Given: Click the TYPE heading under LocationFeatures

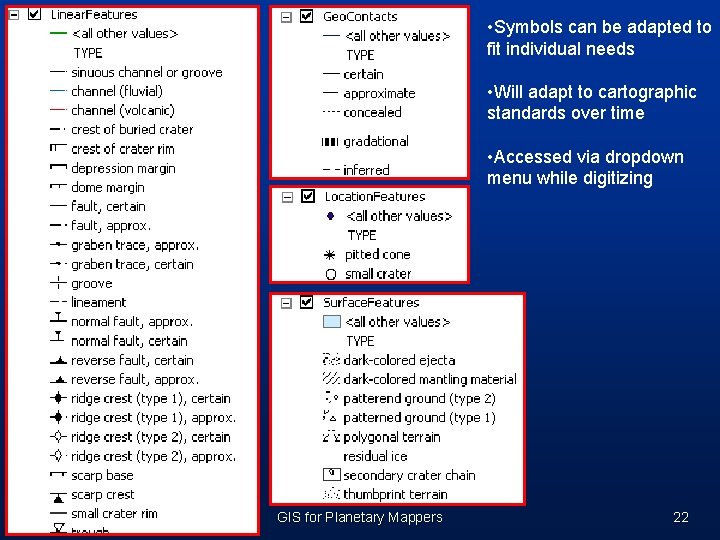Looking at the screenshot, I should click(362, 235).
